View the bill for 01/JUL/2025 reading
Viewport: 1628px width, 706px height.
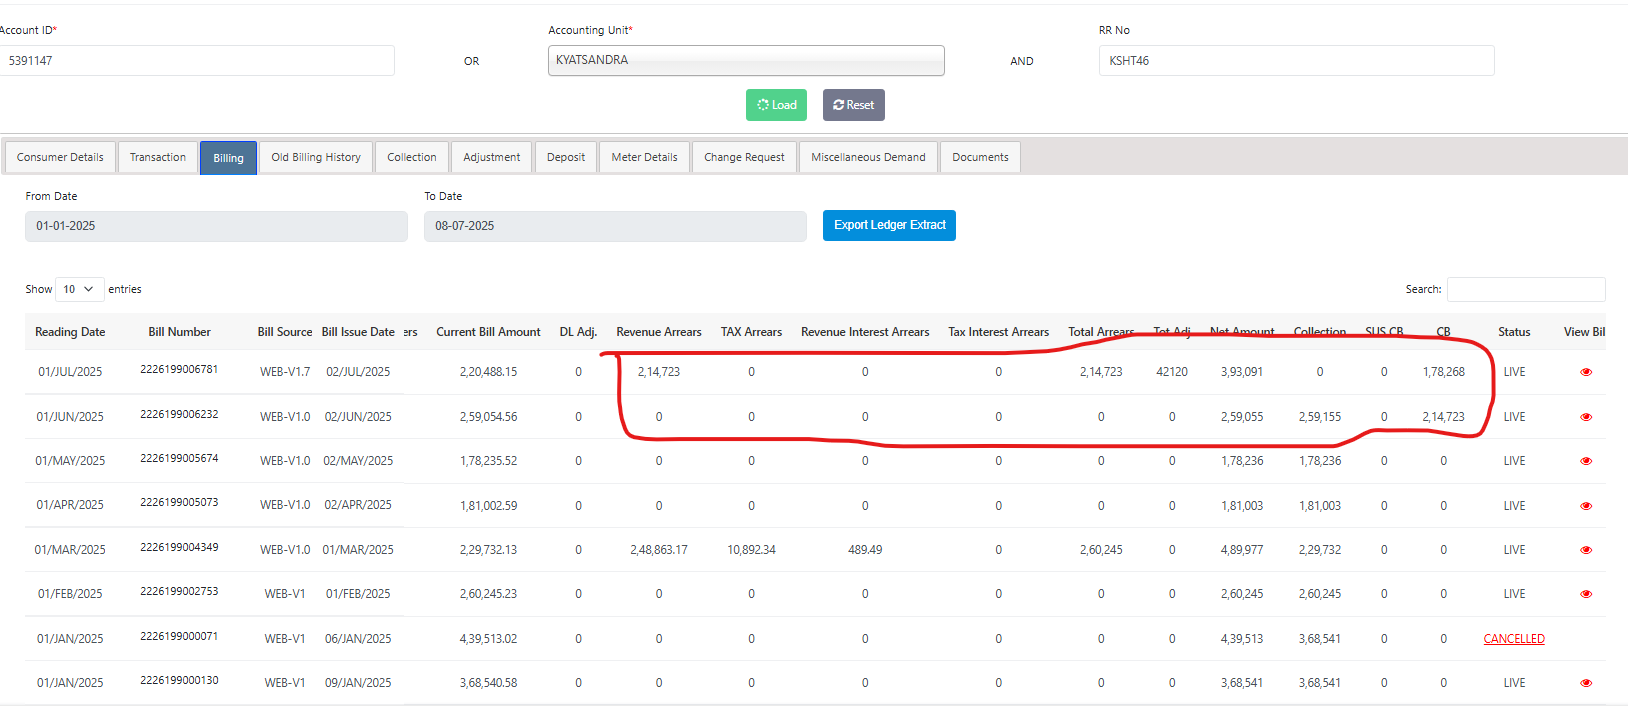click(x=1585, y=372)
